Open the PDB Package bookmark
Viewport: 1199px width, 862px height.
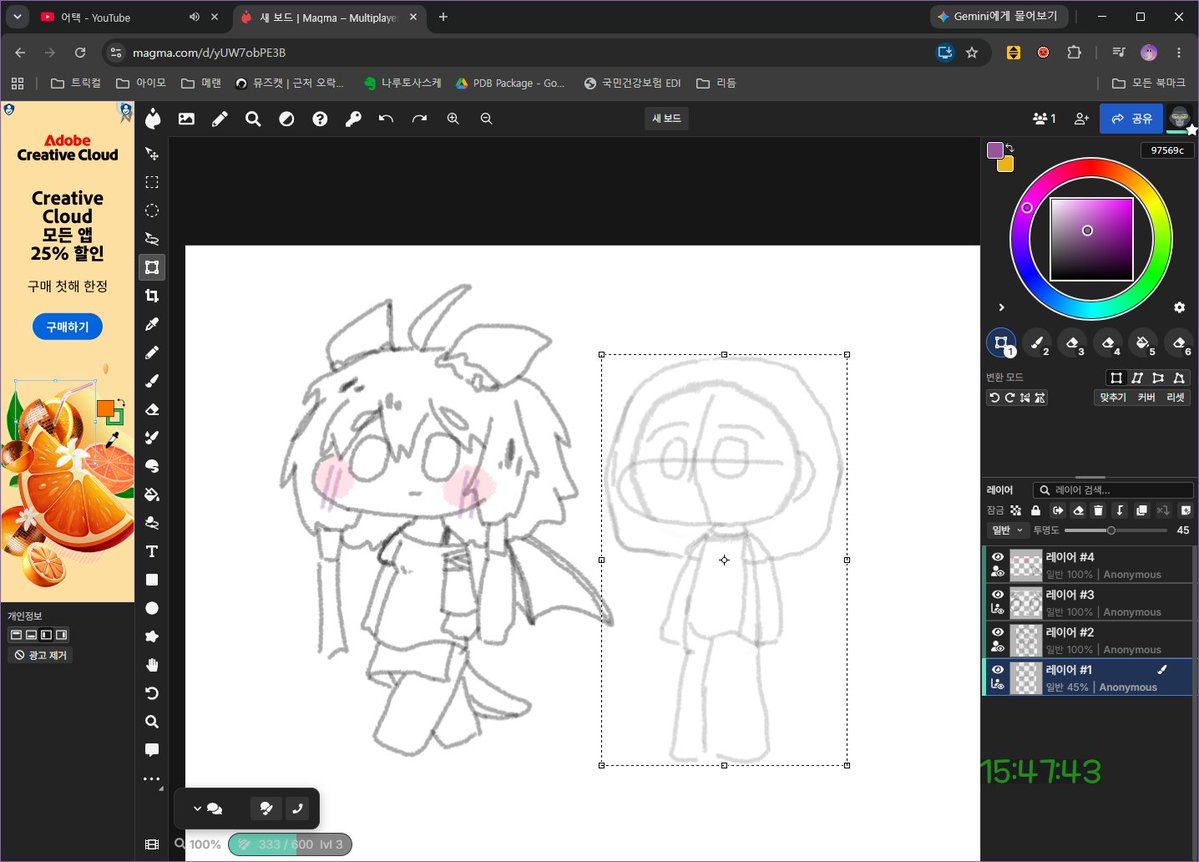click(510, 83)
